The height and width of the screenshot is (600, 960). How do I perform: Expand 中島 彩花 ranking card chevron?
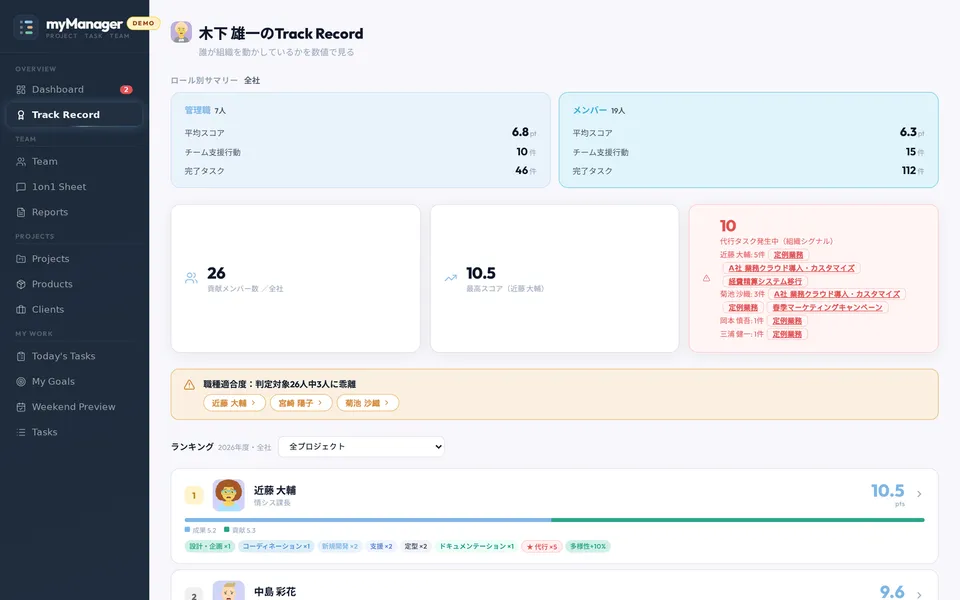pyautogui.click(x=919, y=595)
